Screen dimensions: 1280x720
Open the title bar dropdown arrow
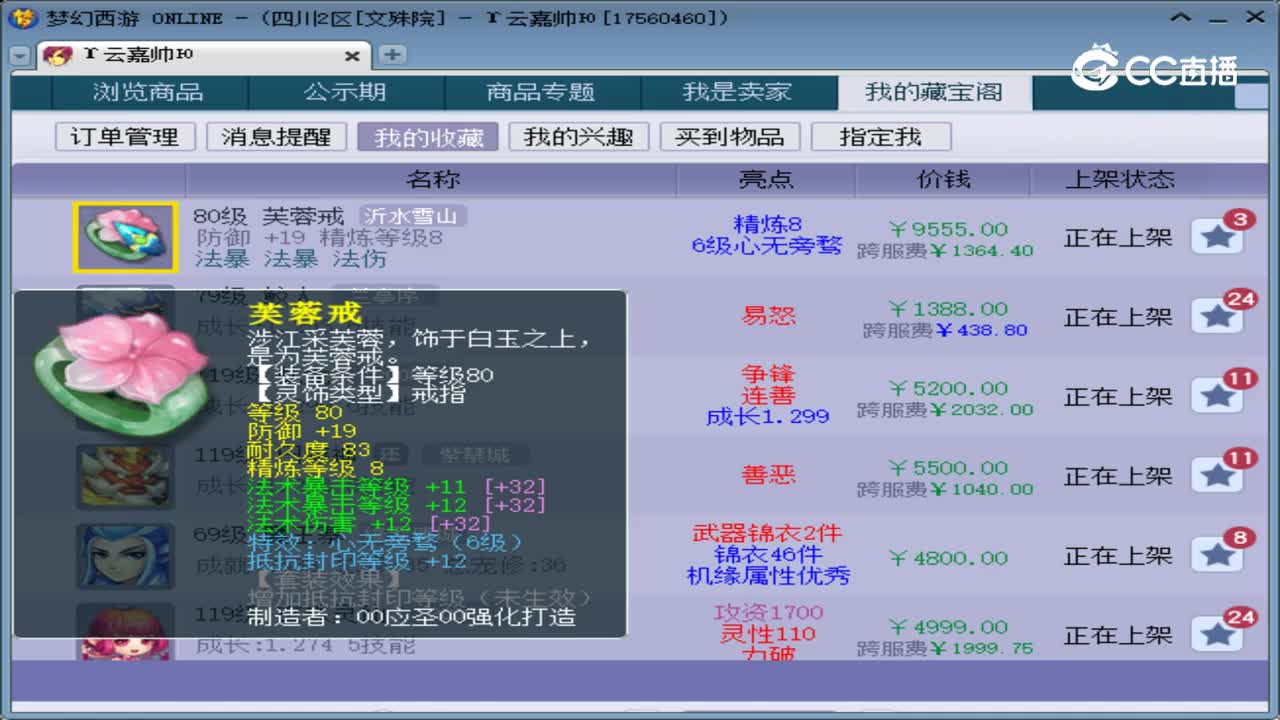click(1183, 17)
